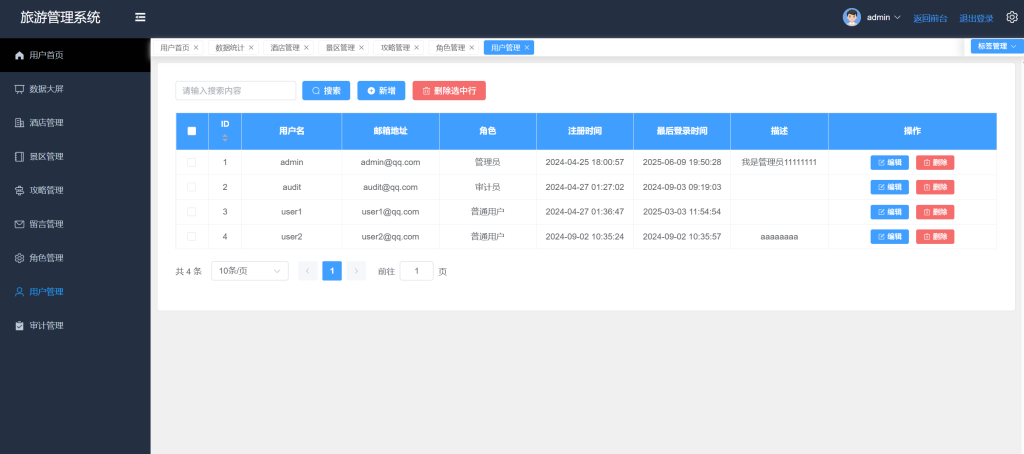Open the 10条/页 page size dropdown
The height and width of the screenshot is (454, 1024).
coord(250,270)
